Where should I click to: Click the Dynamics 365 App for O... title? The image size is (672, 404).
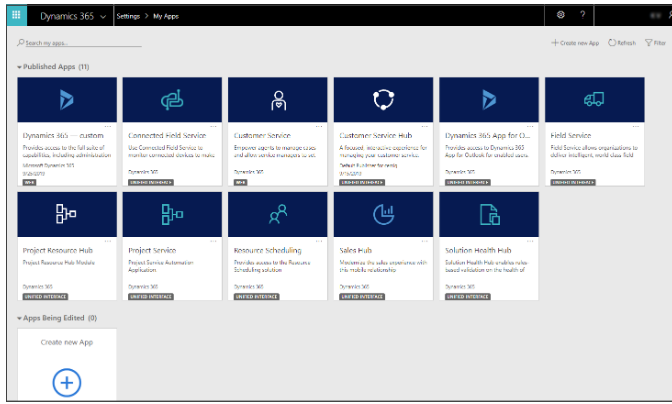[x=487, y=135]
